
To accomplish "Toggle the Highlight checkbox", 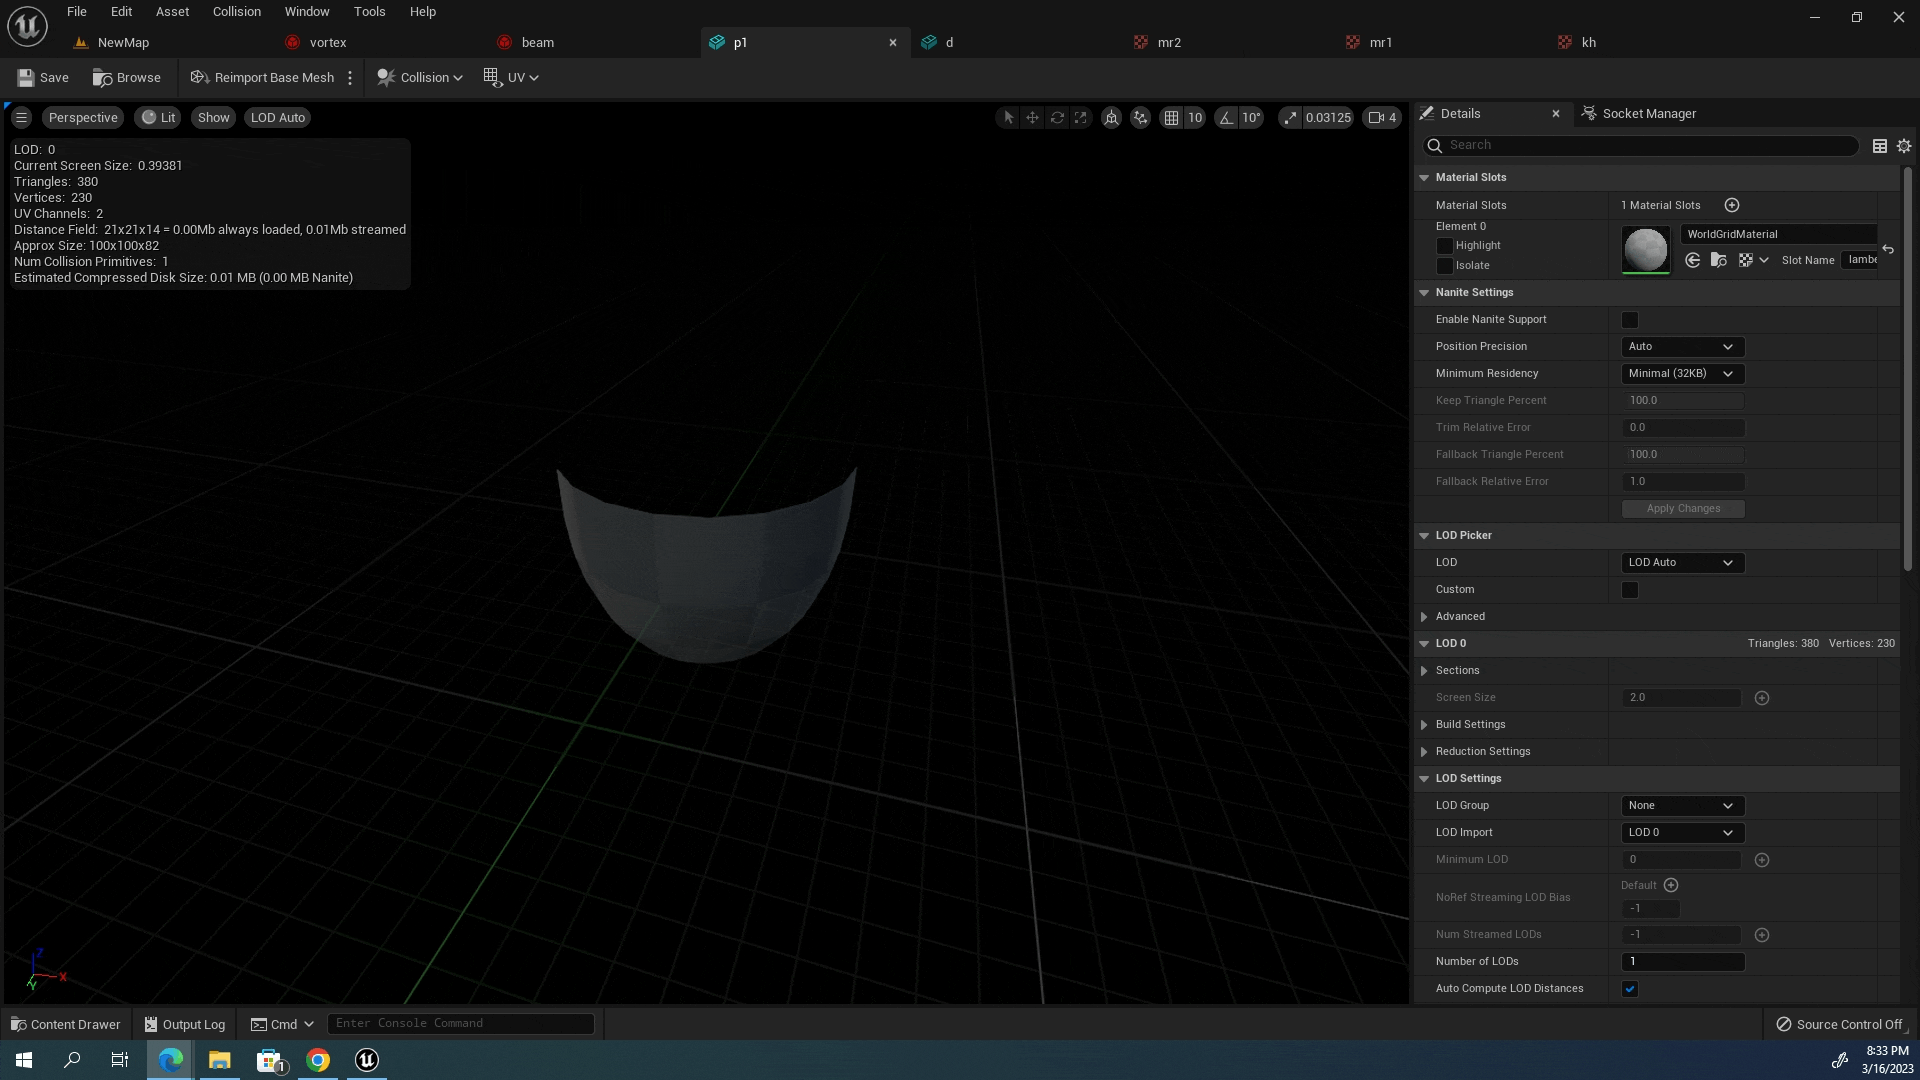I will [x=1444, y=246].
